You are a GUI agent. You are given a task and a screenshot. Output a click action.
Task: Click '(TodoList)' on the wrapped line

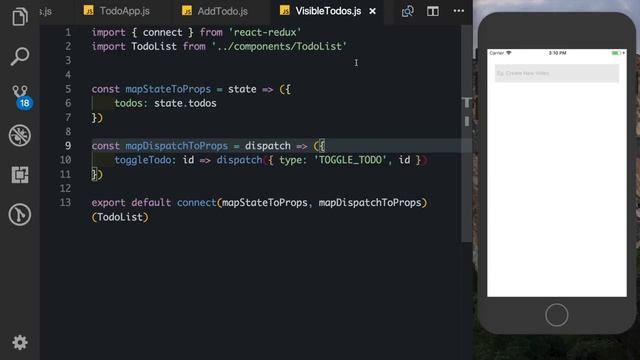coord(120,217)
